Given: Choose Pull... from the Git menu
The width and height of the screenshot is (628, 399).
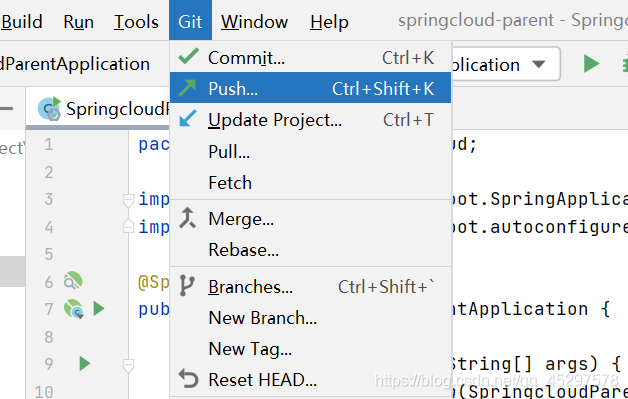Looking at the screenshot, I should tap(310, 151).
